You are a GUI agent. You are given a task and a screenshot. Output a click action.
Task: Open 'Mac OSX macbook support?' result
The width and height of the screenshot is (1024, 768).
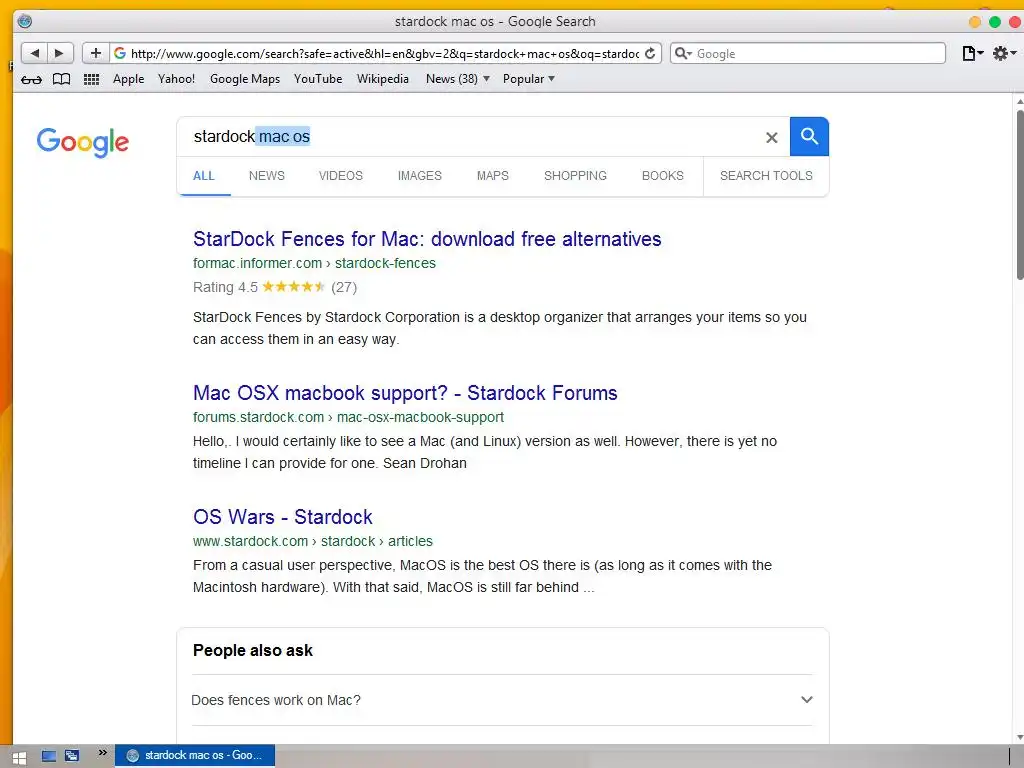point(405,393)
